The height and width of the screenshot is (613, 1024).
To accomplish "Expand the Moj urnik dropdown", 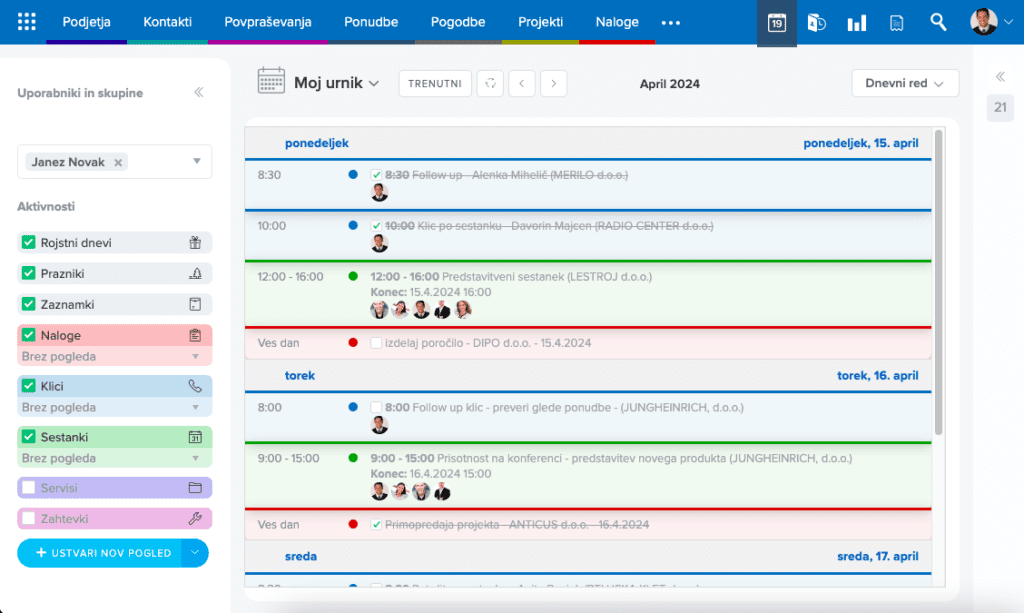I will tap(336, 84).
